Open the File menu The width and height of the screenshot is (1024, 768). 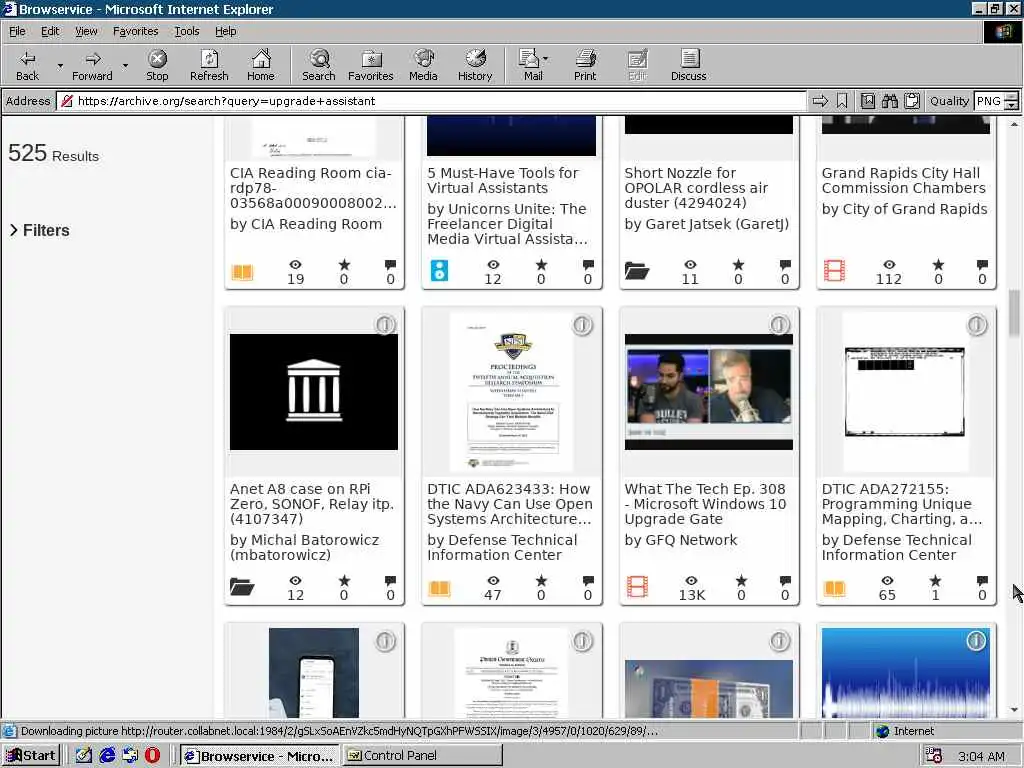tap(17, 31)
